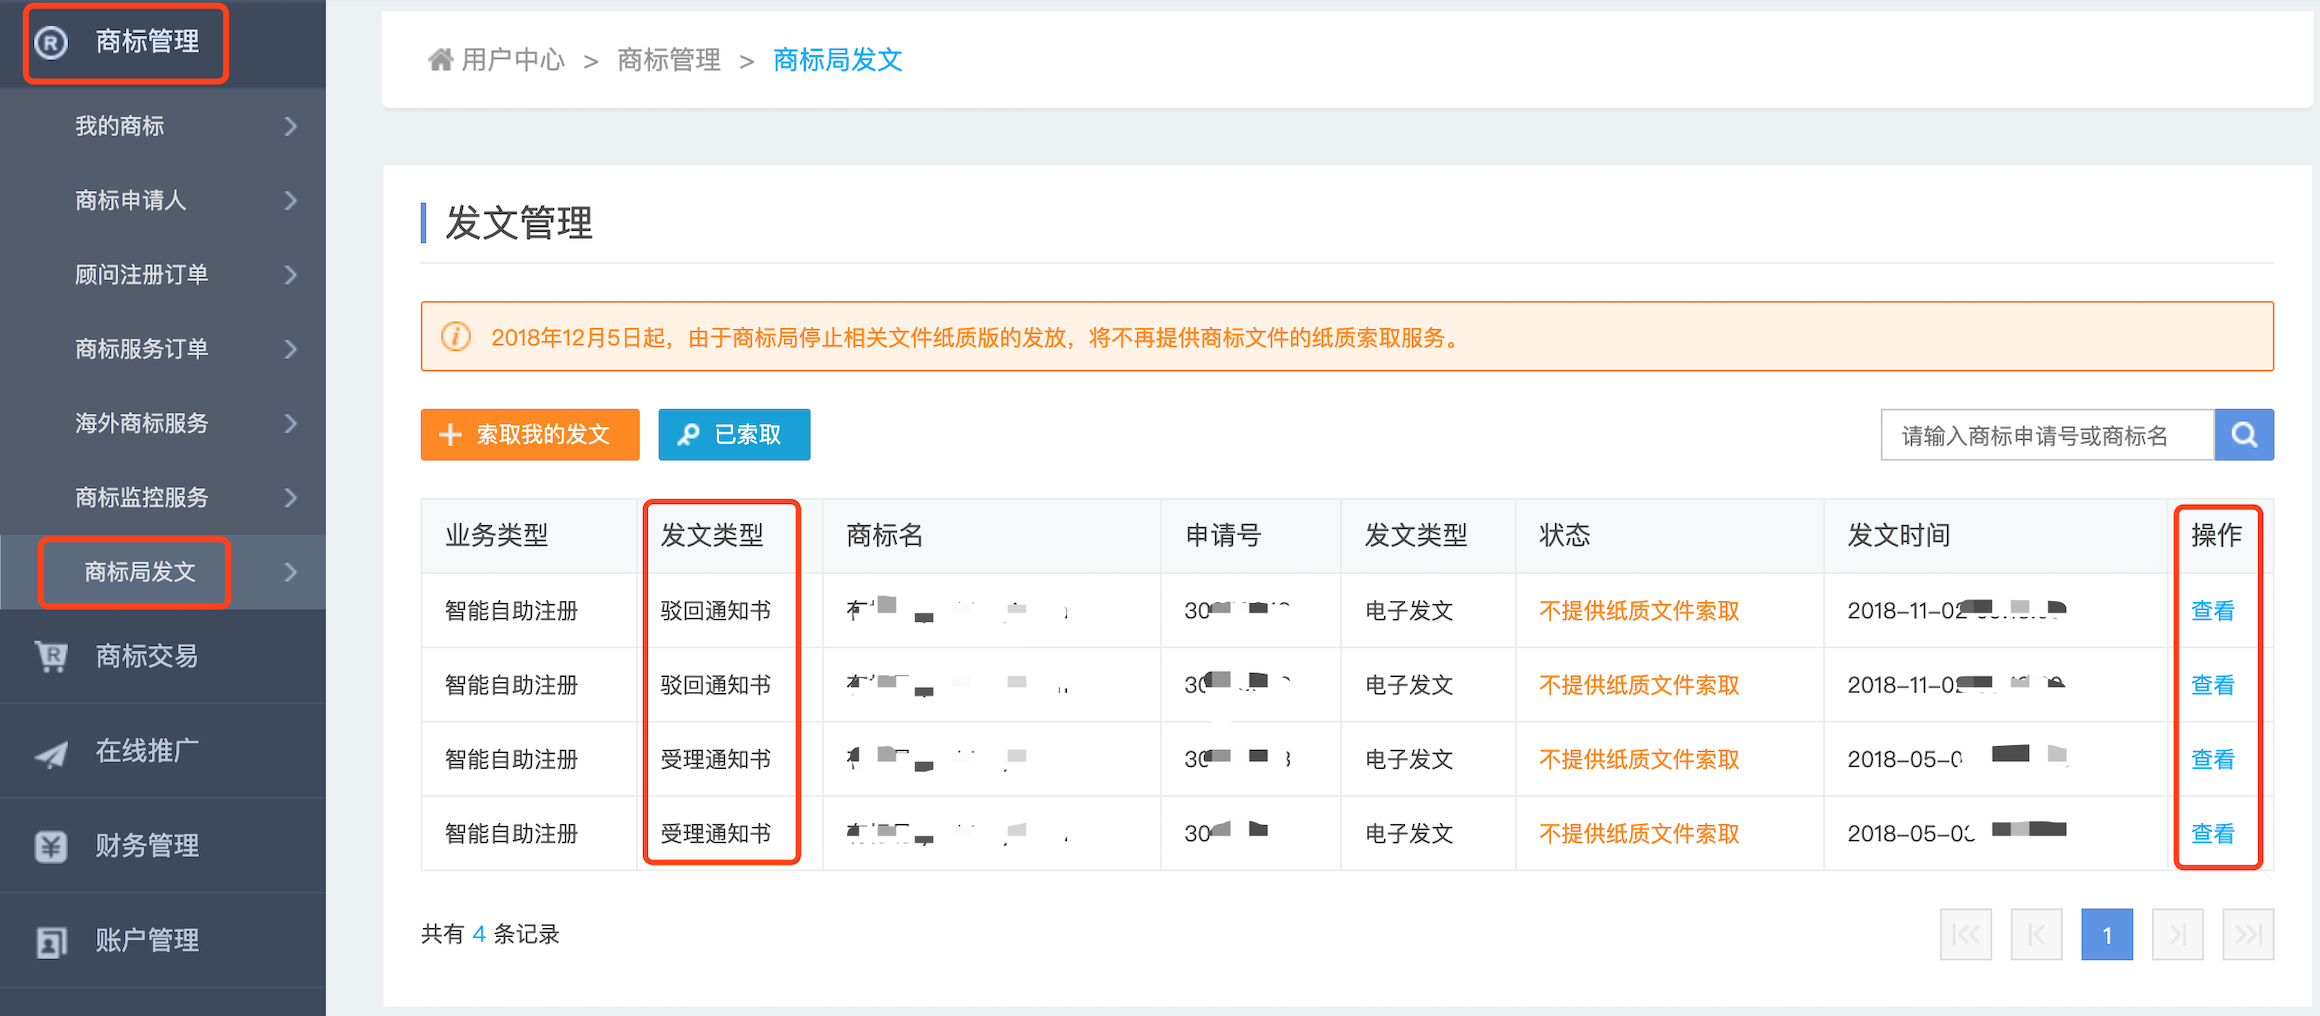Open 在线推广 main menu section

click(x=163, y=751)
